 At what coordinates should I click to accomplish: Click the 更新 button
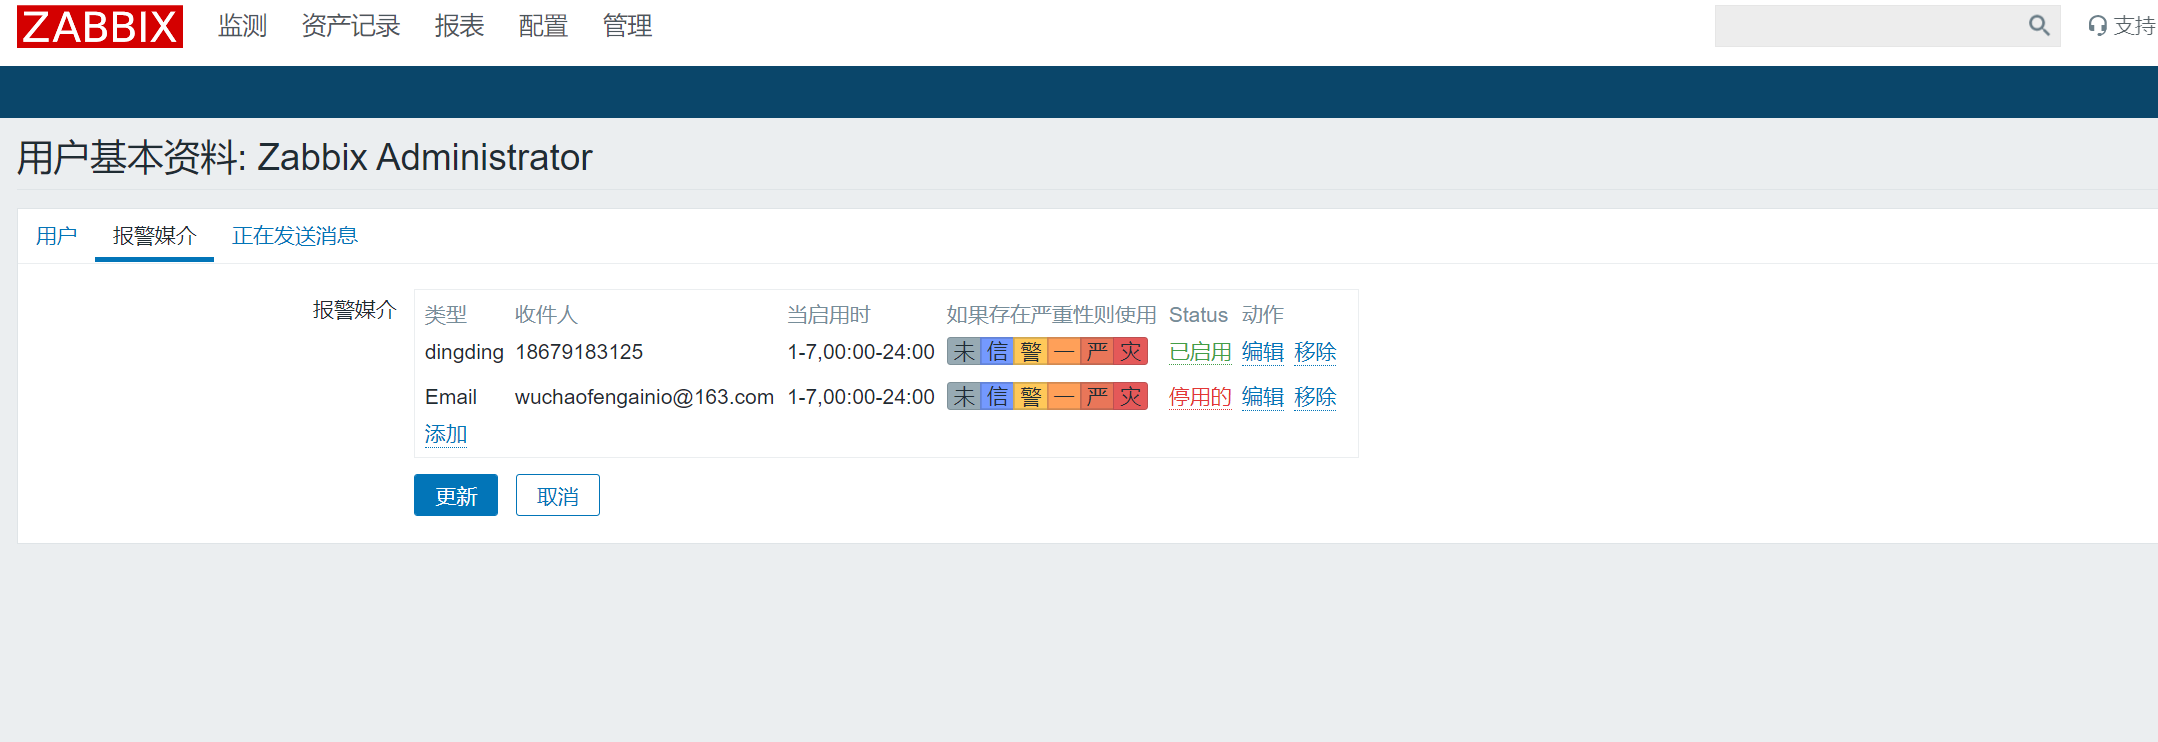pos(456,495)
